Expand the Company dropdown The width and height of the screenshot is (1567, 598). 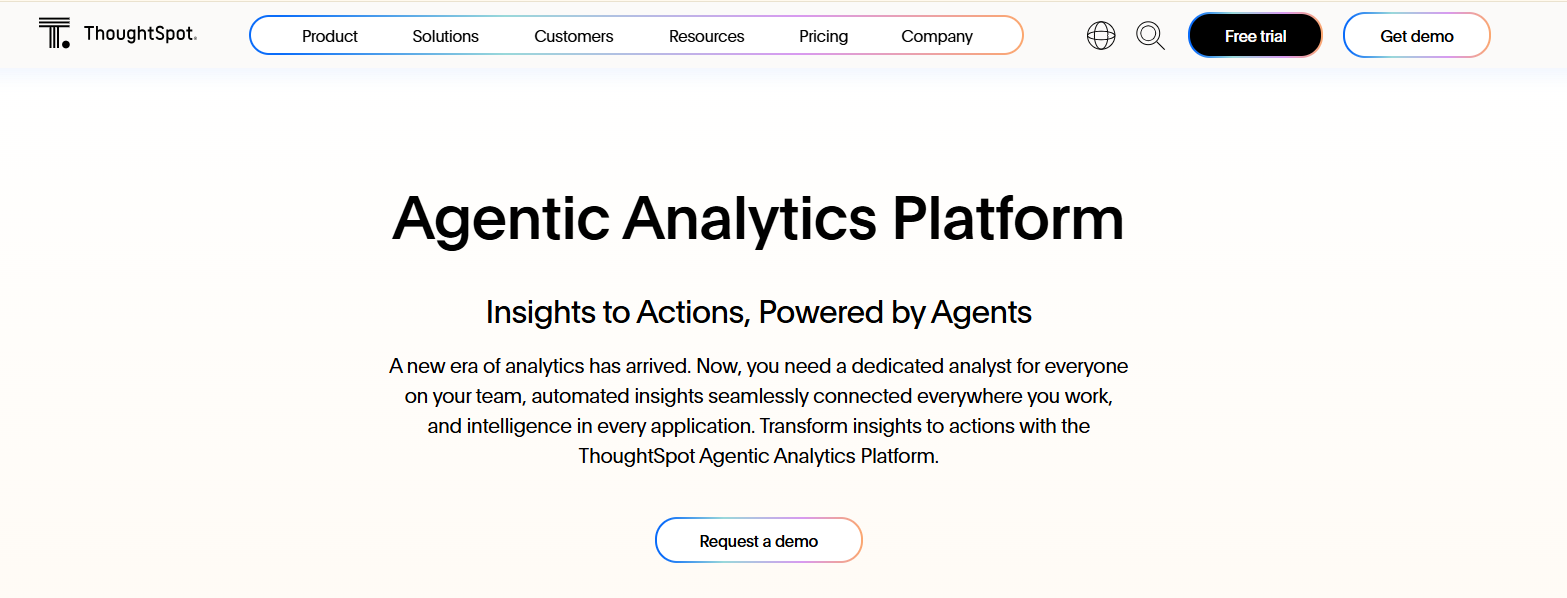(x=936, y=35)
